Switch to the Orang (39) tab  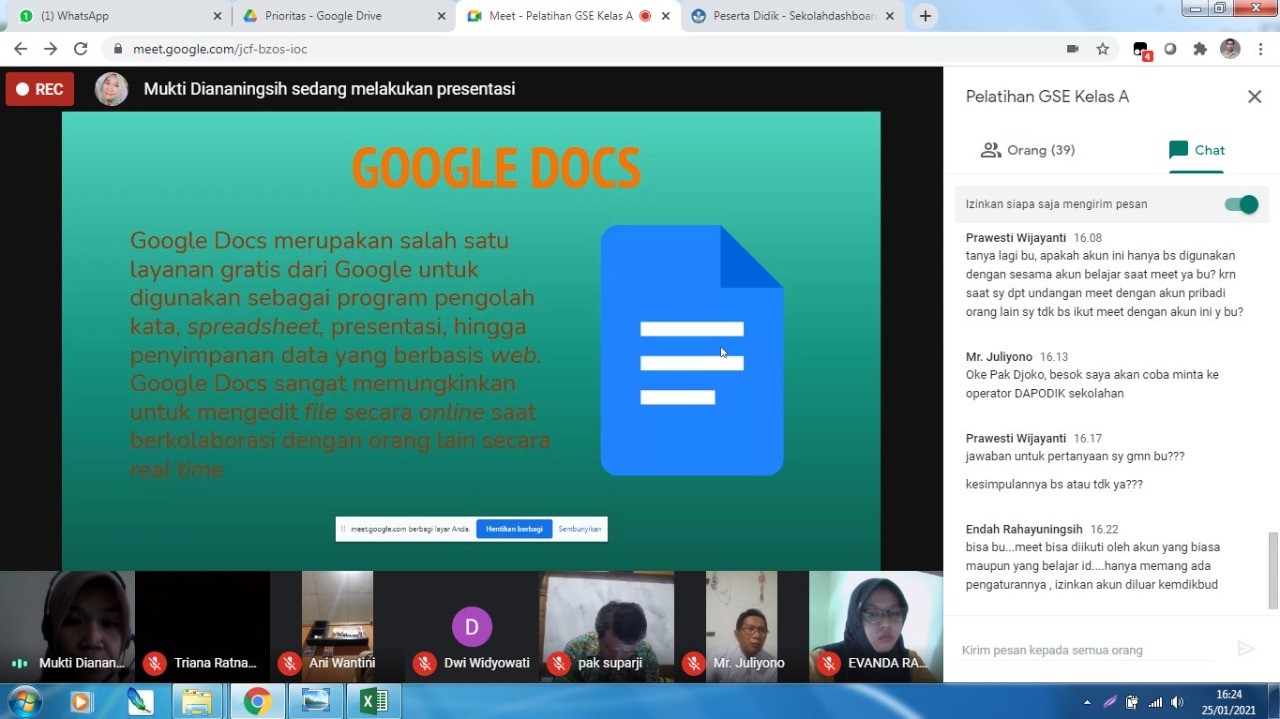1027,150
